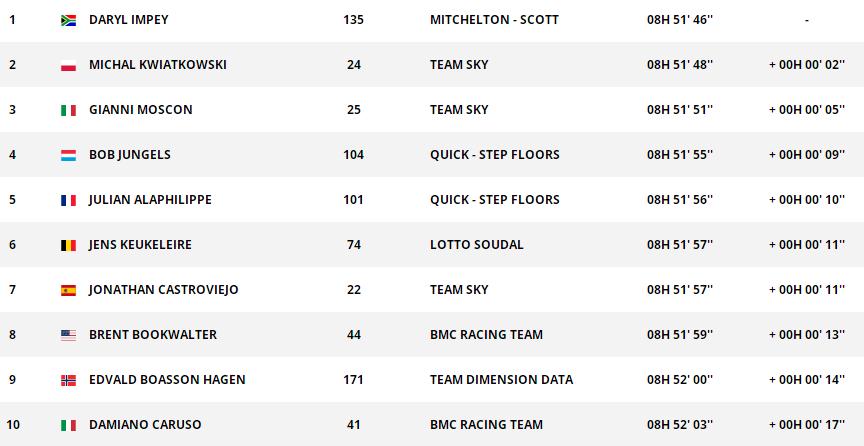Click the Norwegian flag beside Edvald Boasson Hagen
864x446 pixels.
[x=68, y=380]
